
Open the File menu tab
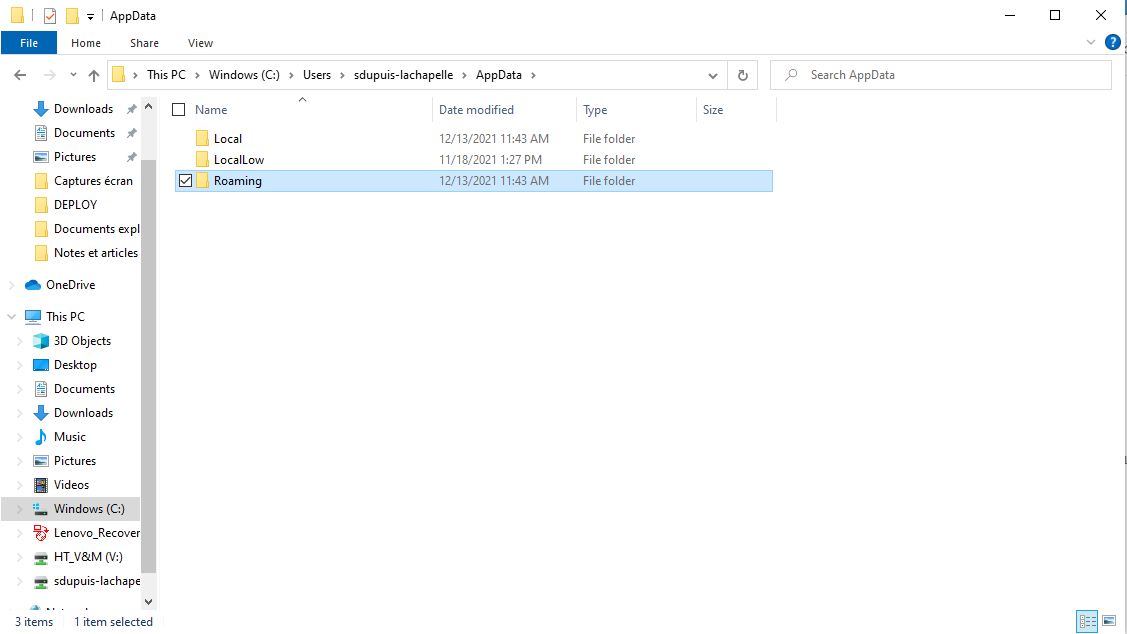pos(29,43)
